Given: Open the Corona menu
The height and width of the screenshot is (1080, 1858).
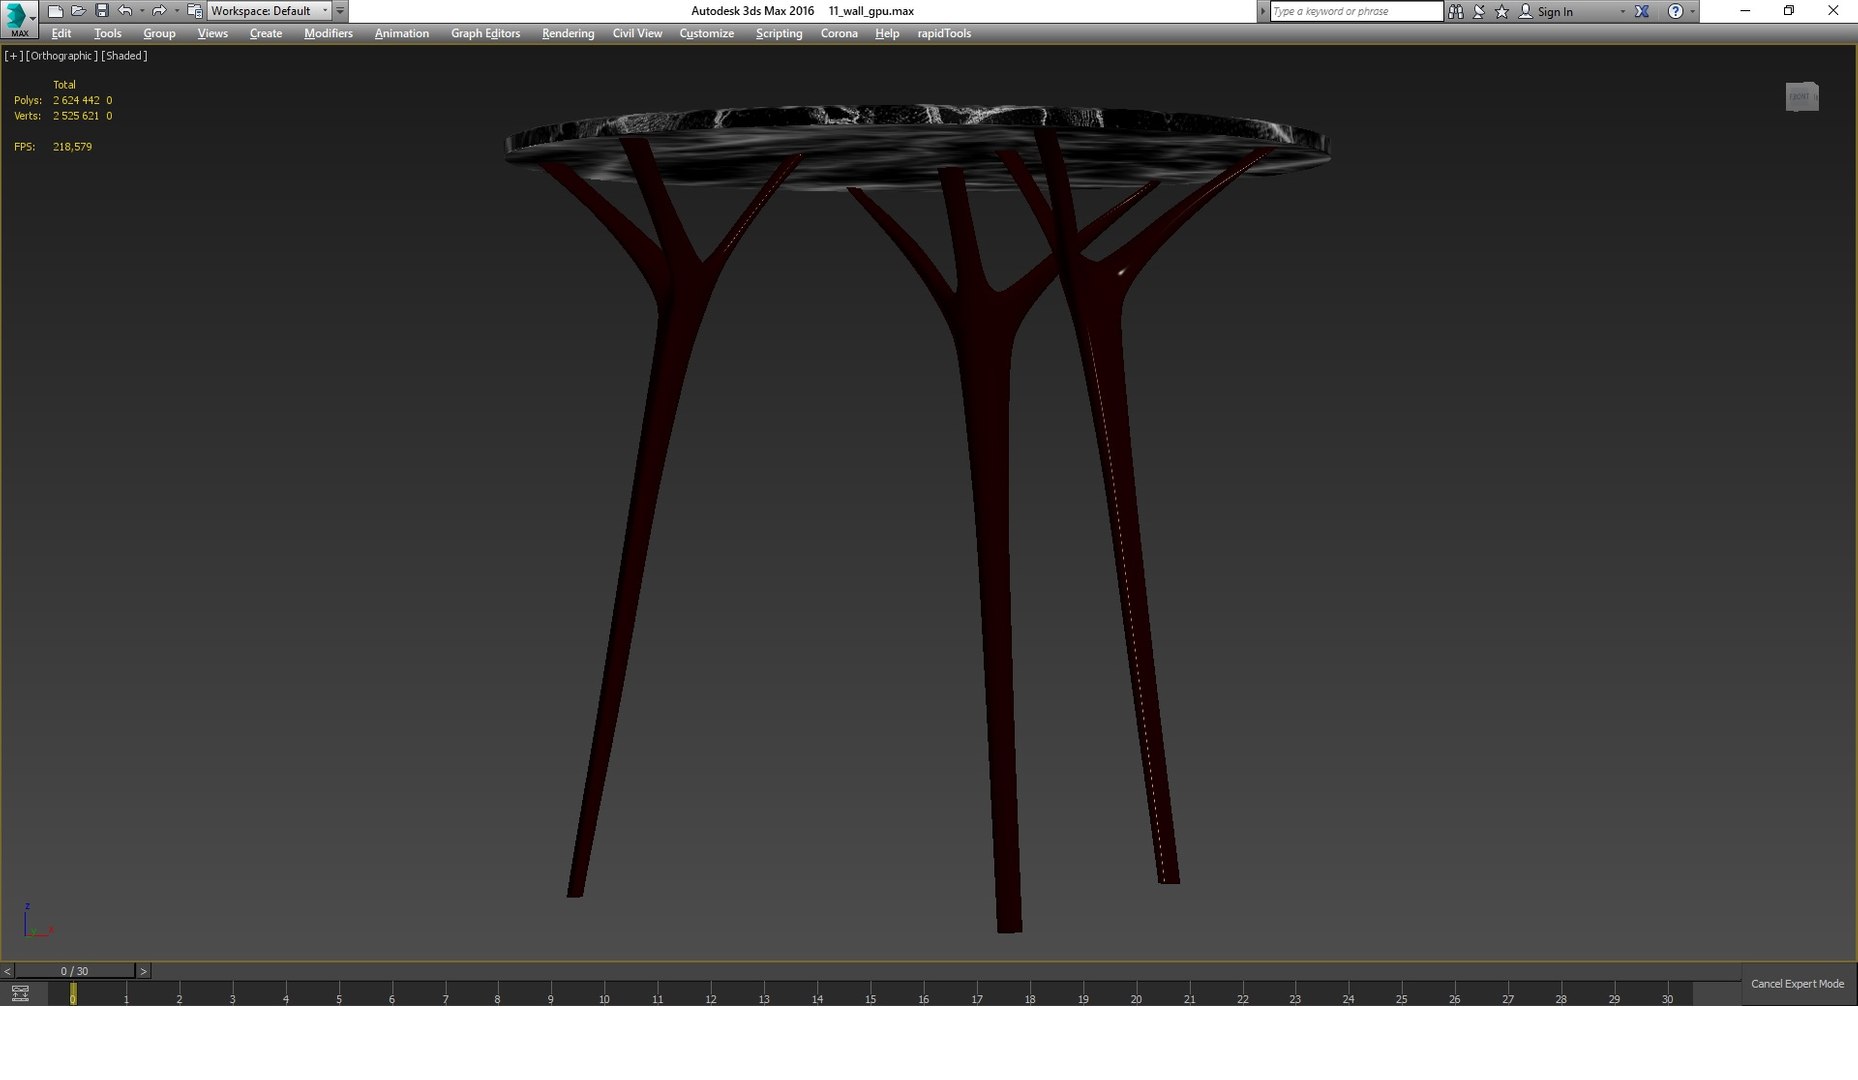Looking at the screenshot, I should [x=839, y=33].
